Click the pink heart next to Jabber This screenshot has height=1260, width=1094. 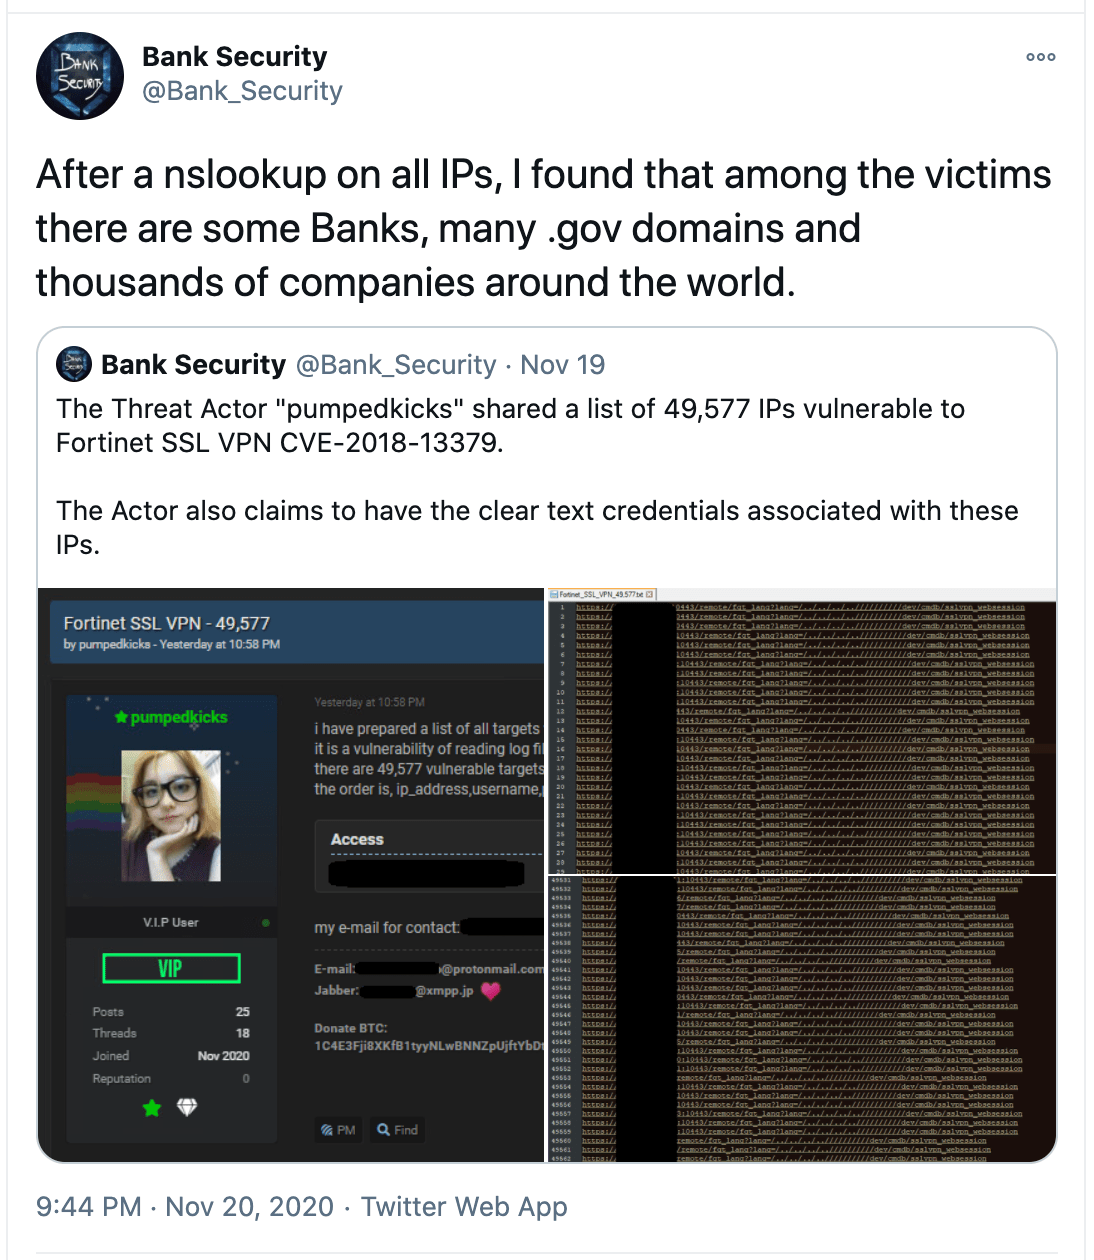pyautogui.click(x=490, y=991)
